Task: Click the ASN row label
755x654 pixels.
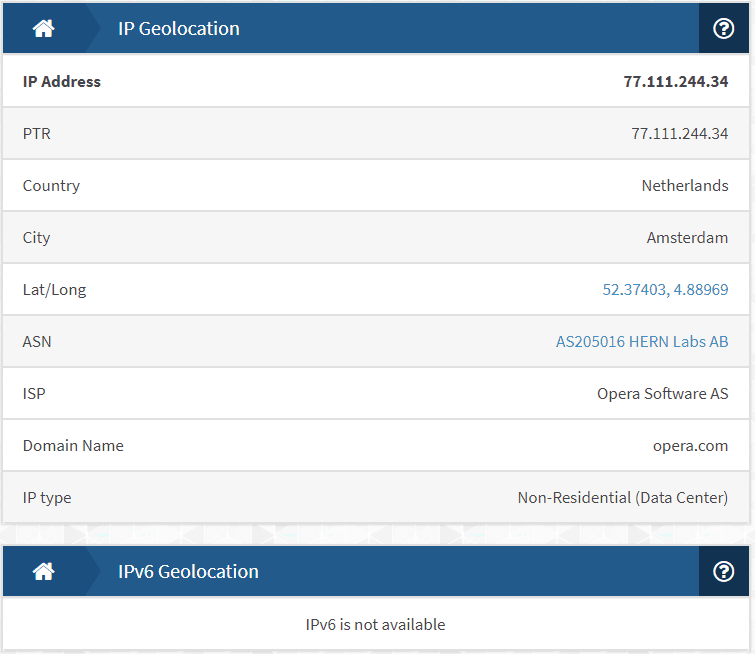Action: click(x=37, y=341)
